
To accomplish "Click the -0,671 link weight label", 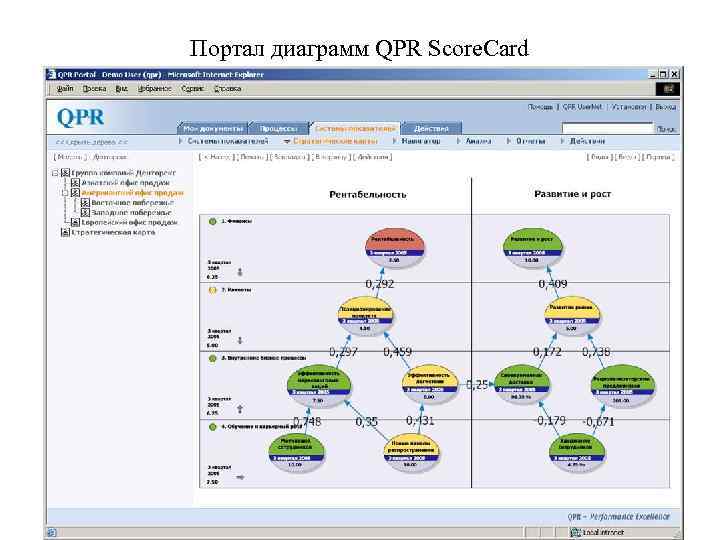I will click(598, 421).
